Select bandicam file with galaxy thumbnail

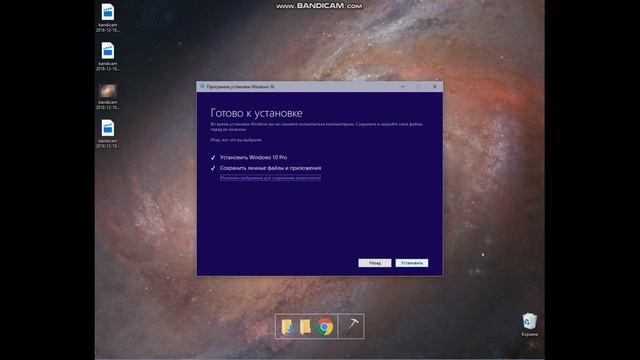click(108, 97)
